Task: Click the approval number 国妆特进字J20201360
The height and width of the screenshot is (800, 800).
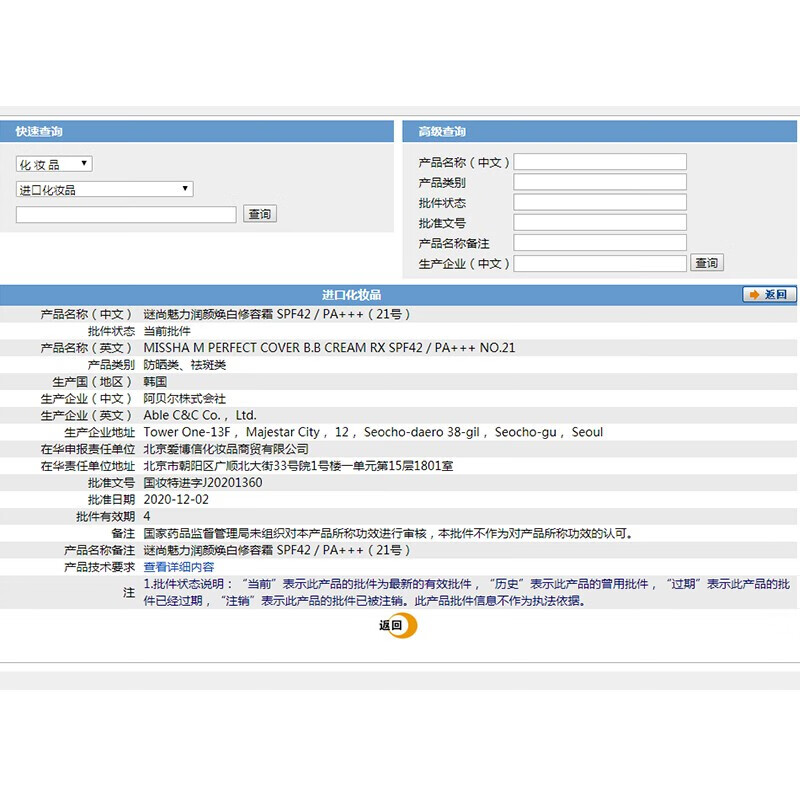Action: pos(203,483)
